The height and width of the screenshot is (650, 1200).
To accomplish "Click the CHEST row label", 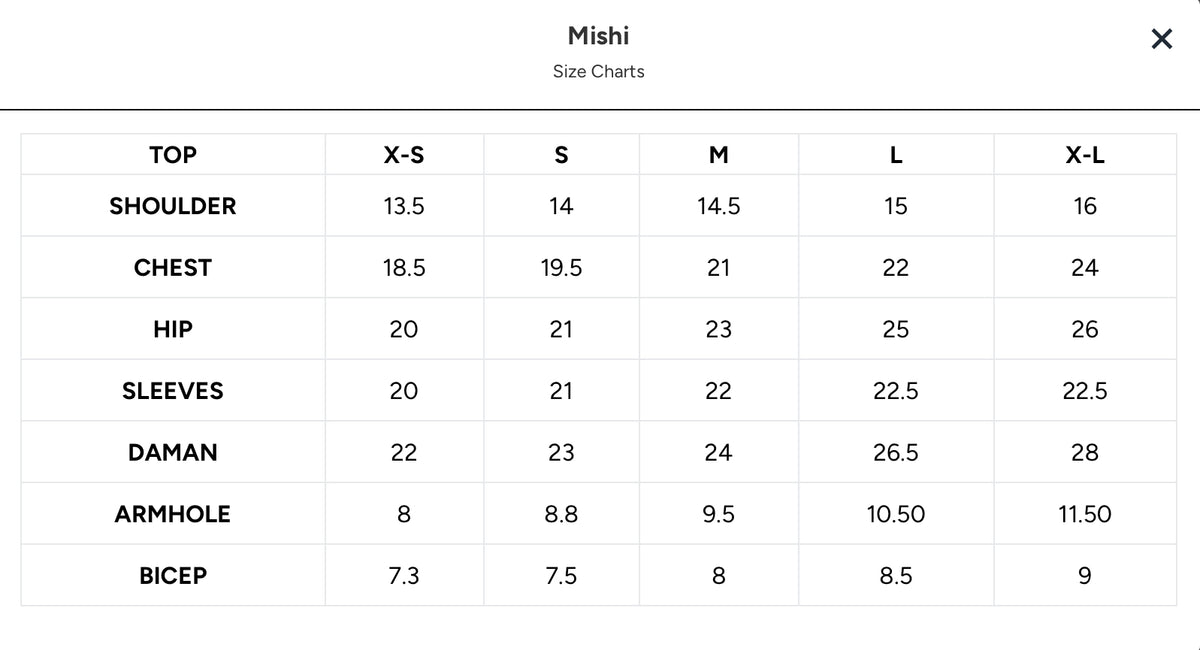I will (x=173, y=268).
